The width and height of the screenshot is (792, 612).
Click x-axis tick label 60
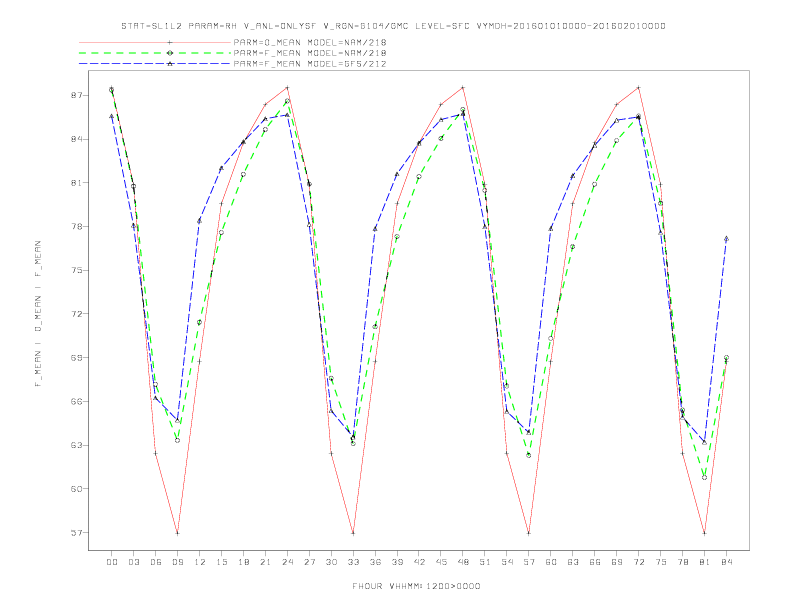[x=551, y=562]
